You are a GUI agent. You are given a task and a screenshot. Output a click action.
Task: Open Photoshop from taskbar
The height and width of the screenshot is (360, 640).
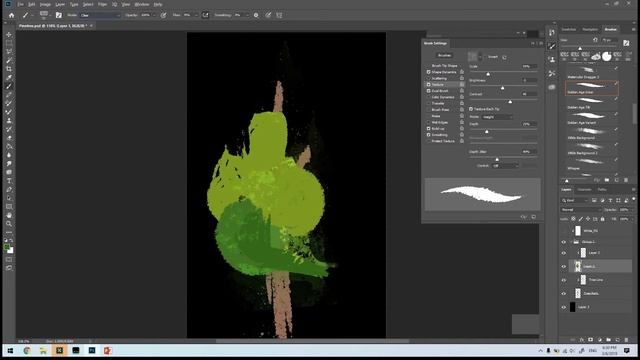tap(92, 351)
